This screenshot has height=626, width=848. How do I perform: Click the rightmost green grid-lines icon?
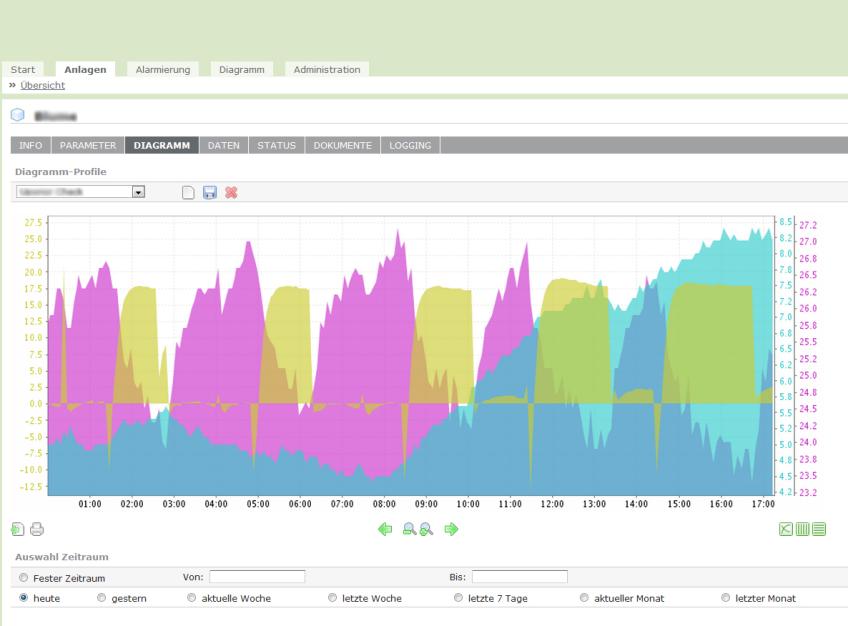[x=819, y=529]
